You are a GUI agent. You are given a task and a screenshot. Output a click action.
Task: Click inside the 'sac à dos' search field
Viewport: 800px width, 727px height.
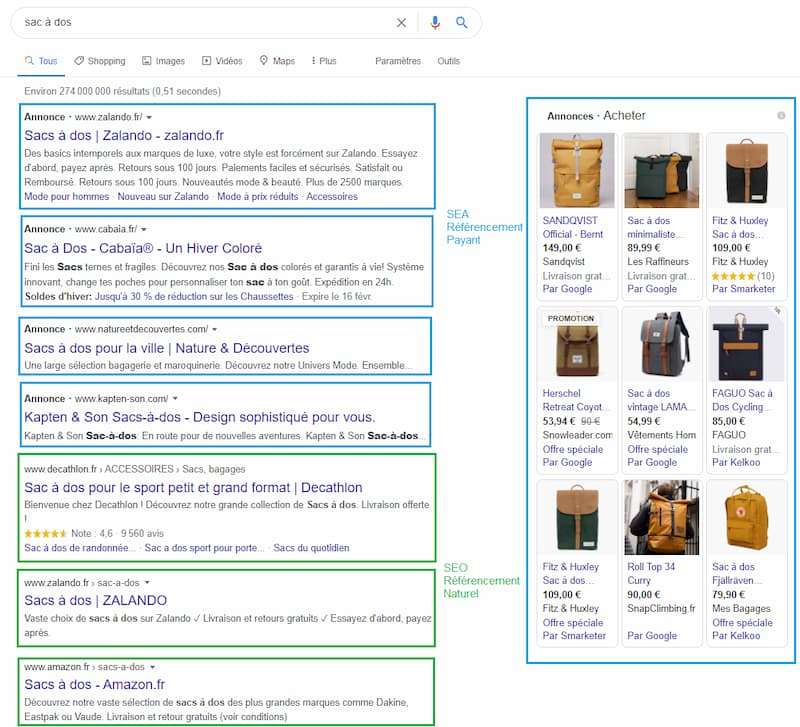[204, 22]
